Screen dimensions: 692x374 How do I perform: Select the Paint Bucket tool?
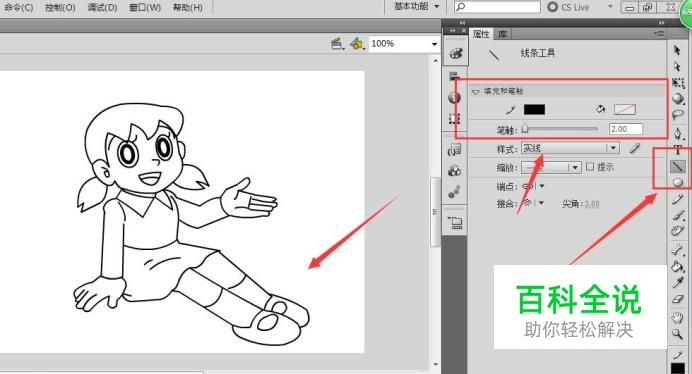coord(678,266)
